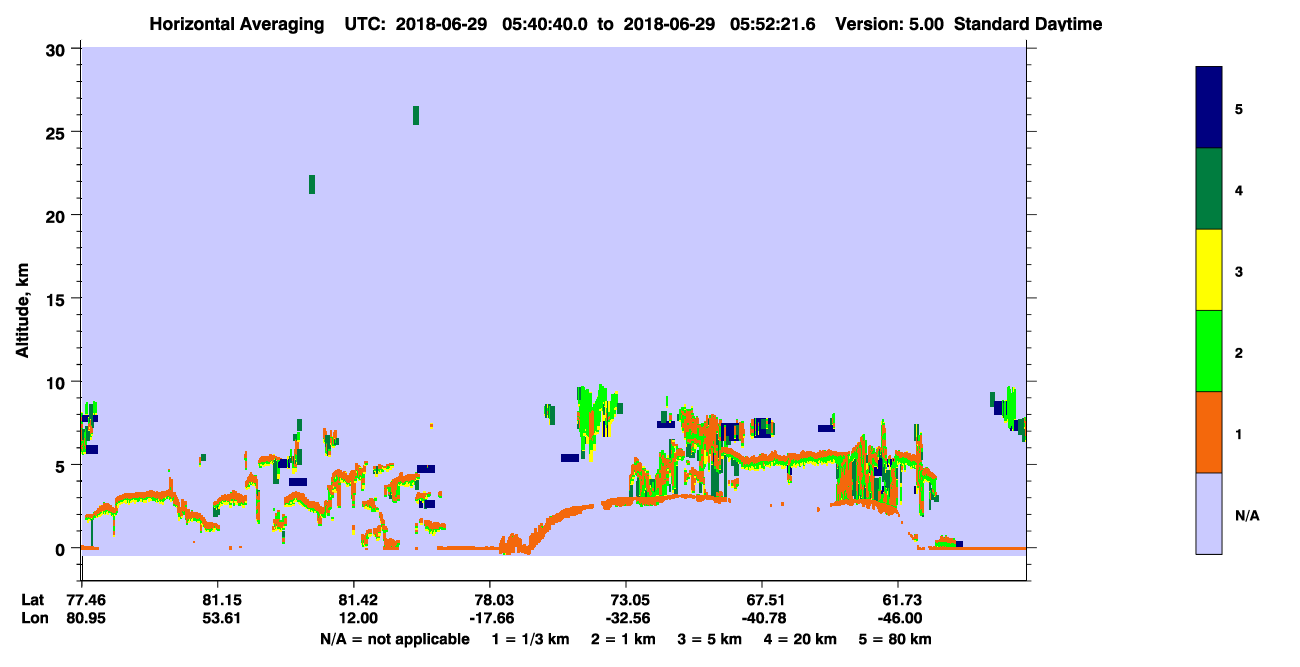Click the longitude value -32.56
The height and width of the screenshot is (667, 1300).
[626, 618]
